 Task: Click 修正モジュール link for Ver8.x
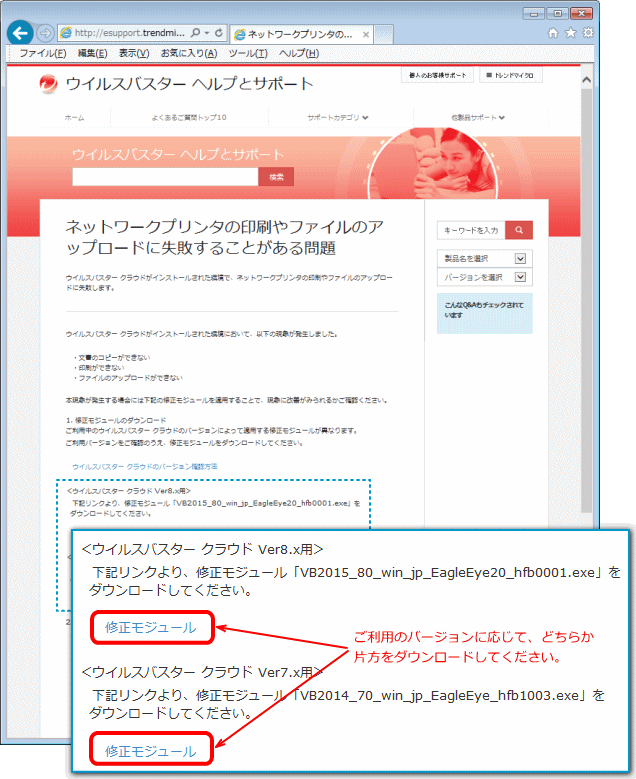(151, 627)
